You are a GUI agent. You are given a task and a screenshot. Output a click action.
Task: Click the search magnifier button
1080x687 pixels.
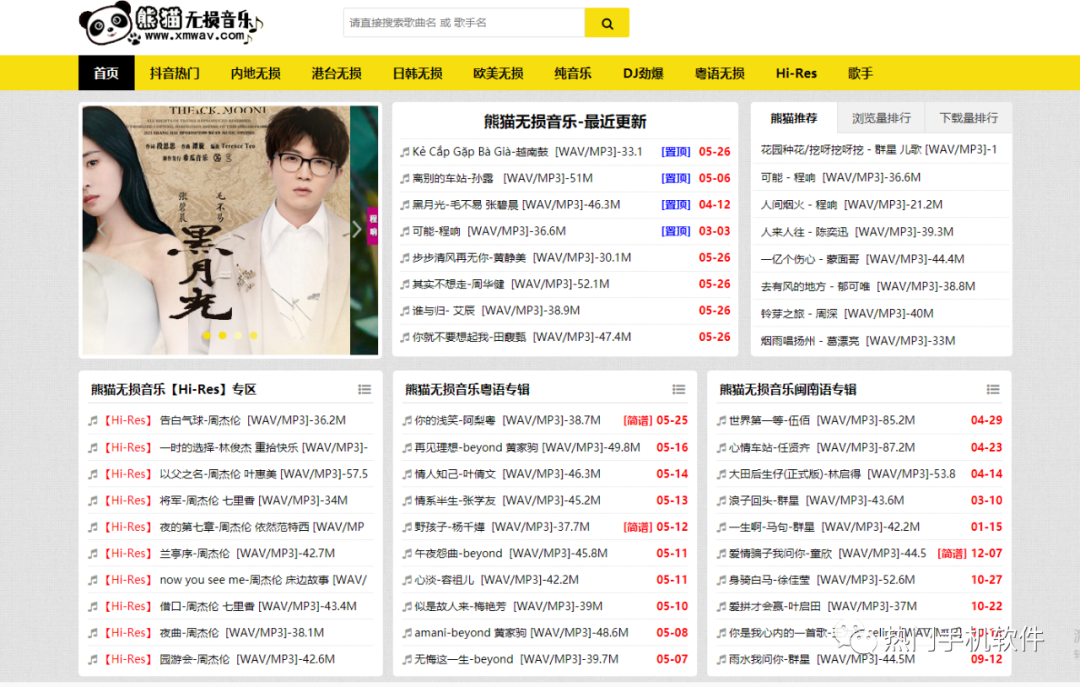[607, 23]
